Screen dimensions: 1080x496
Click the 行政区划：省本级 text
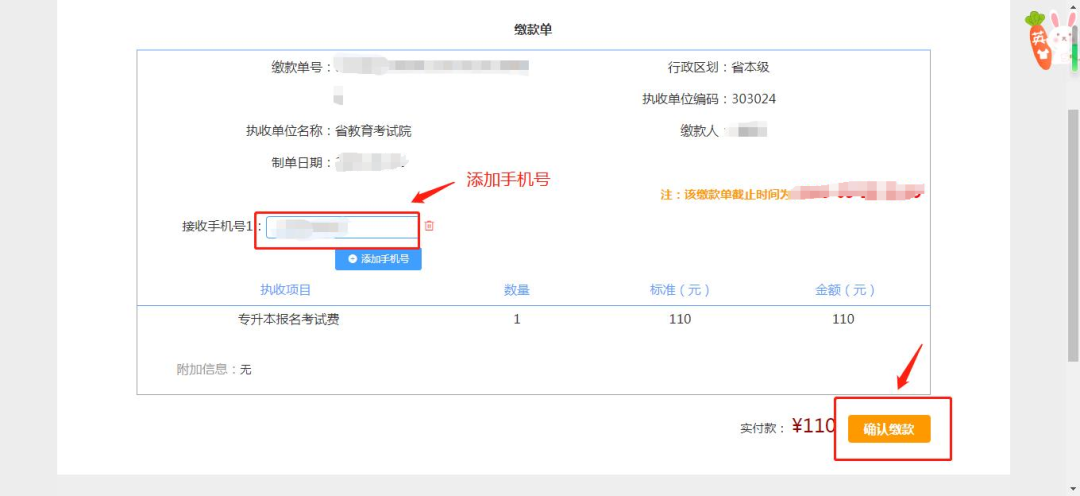click(718, 68)
